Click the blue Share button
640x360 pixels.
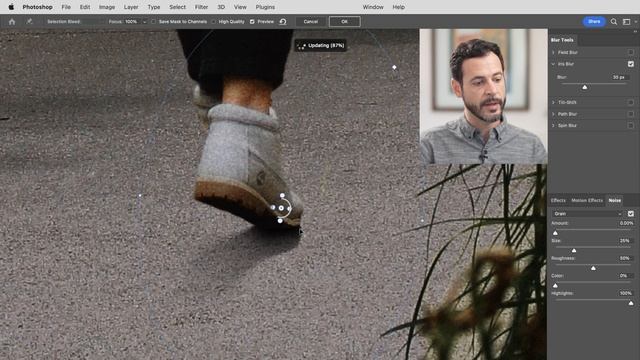594,22
